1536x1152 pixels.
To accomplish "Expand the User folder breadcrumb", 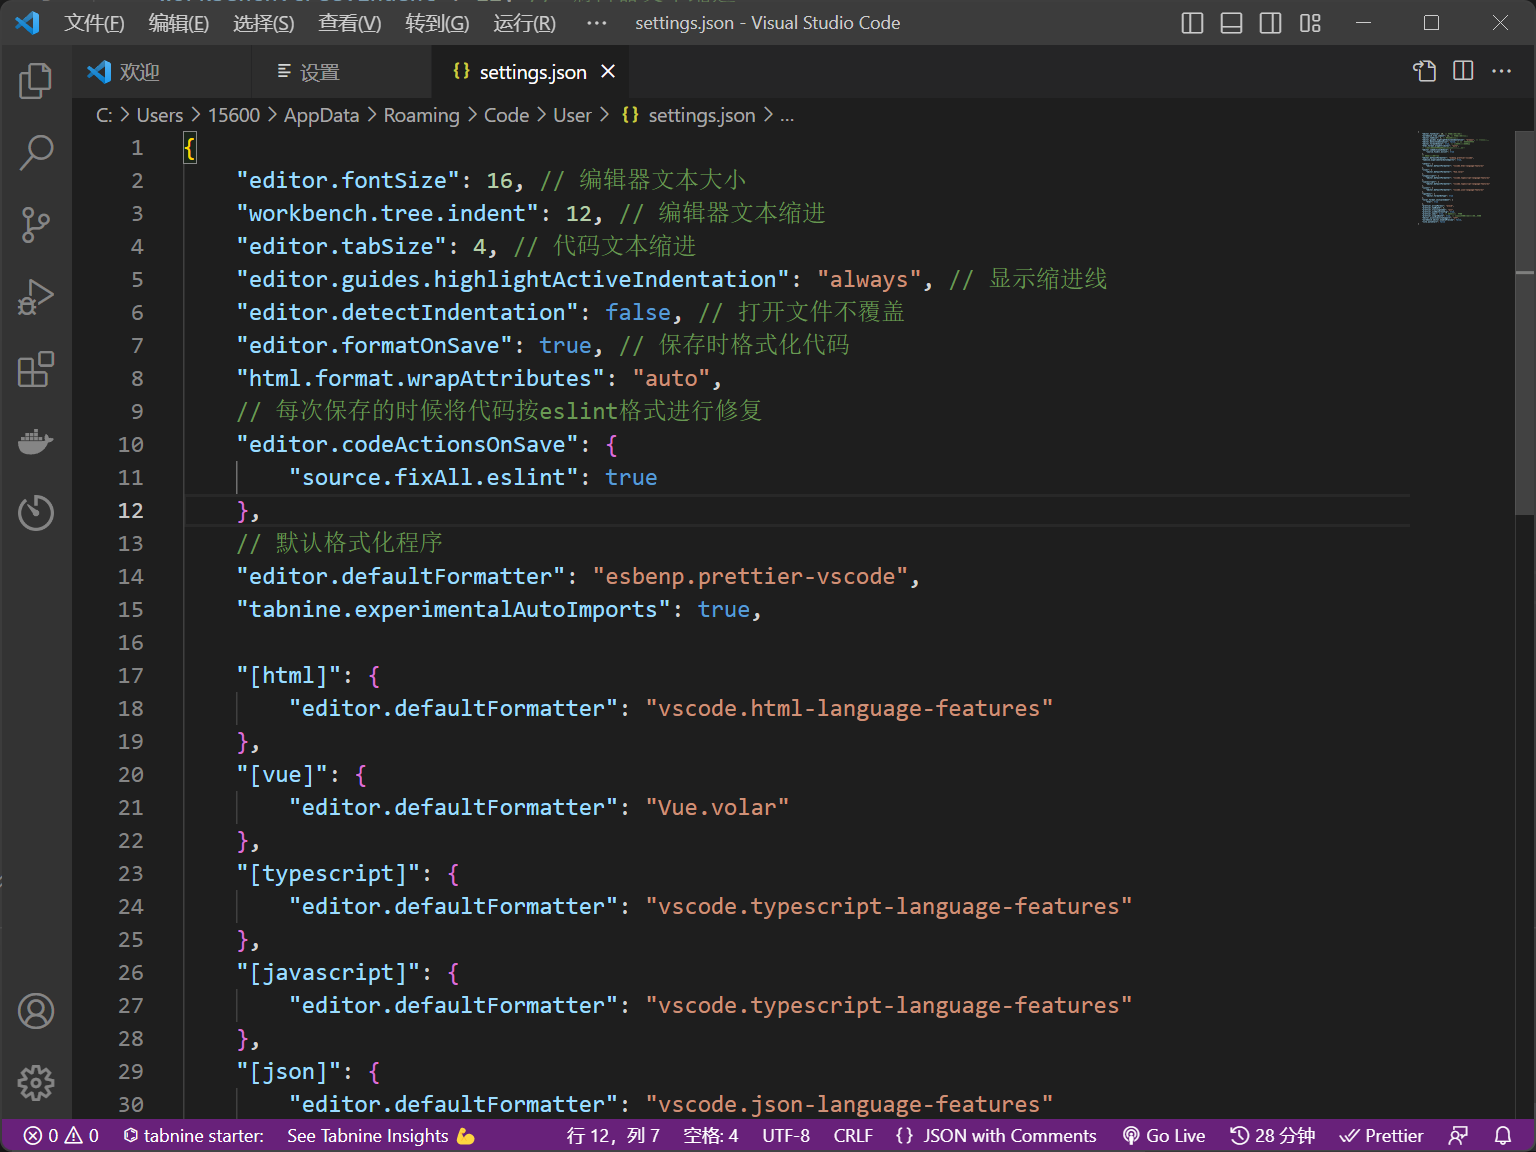I will tap(572, 116).
